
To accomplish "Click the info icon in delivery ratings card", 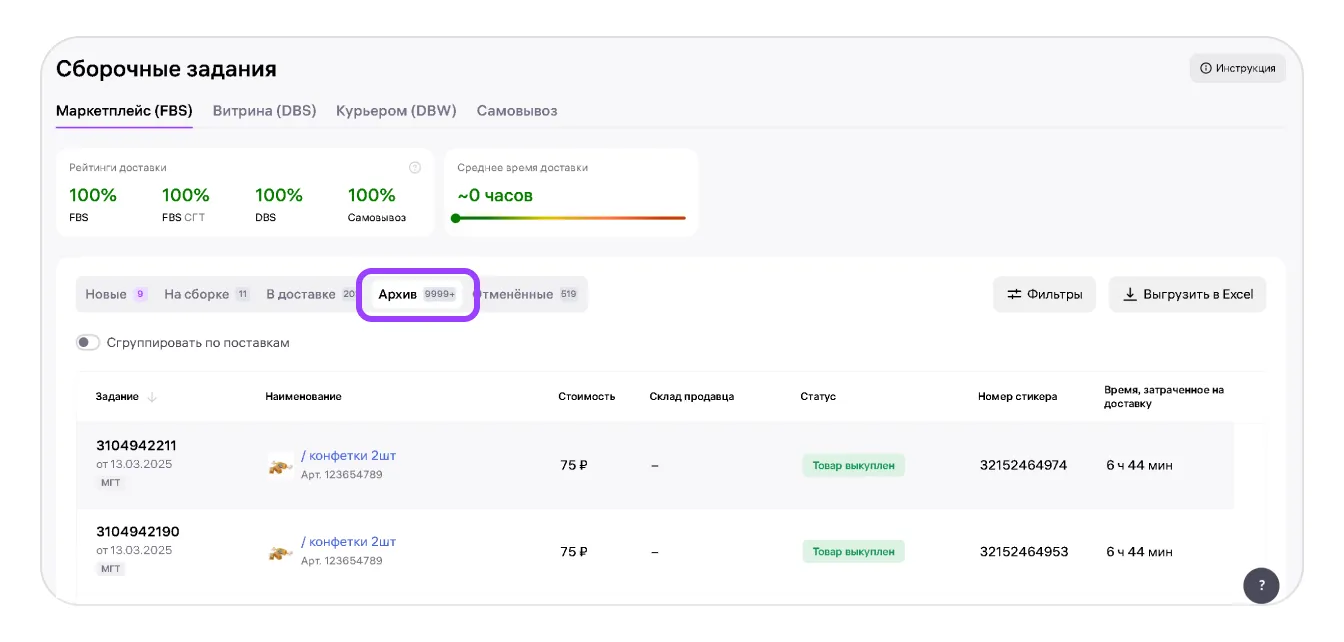I will tap(415, 168).
